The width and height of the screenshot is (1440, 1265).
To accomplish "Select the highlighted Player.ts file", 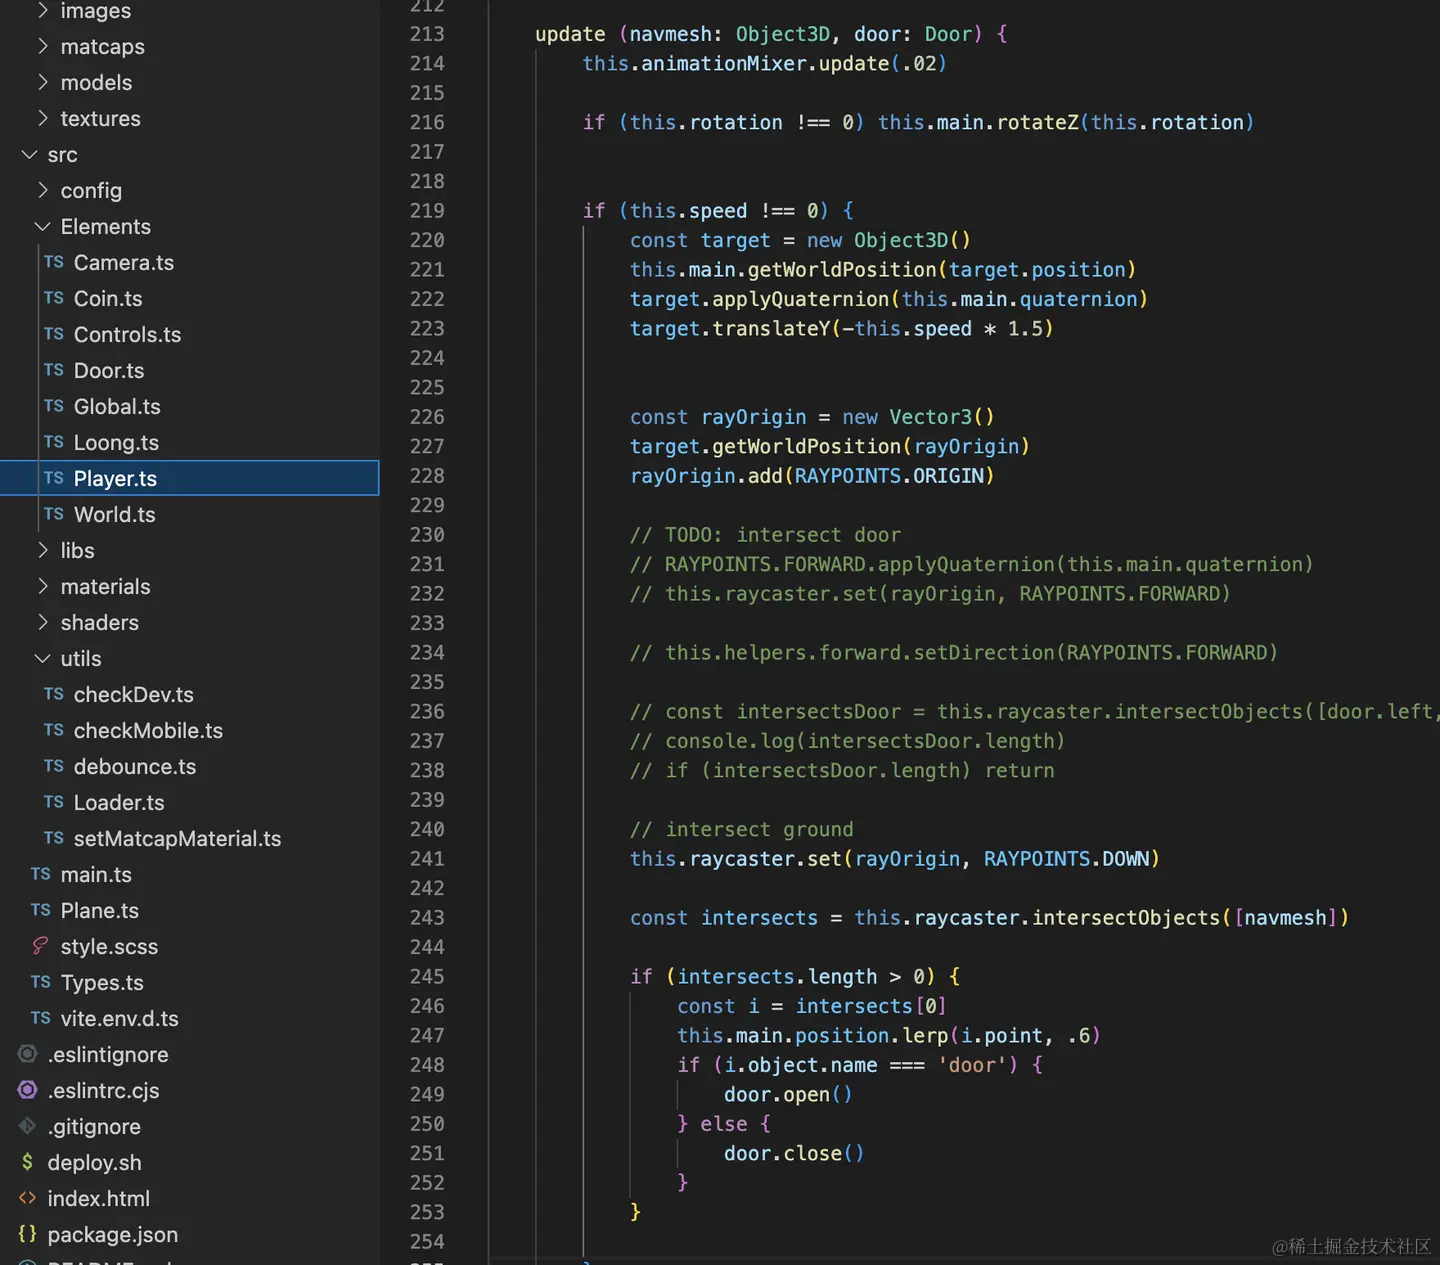I will click(190, 478).
